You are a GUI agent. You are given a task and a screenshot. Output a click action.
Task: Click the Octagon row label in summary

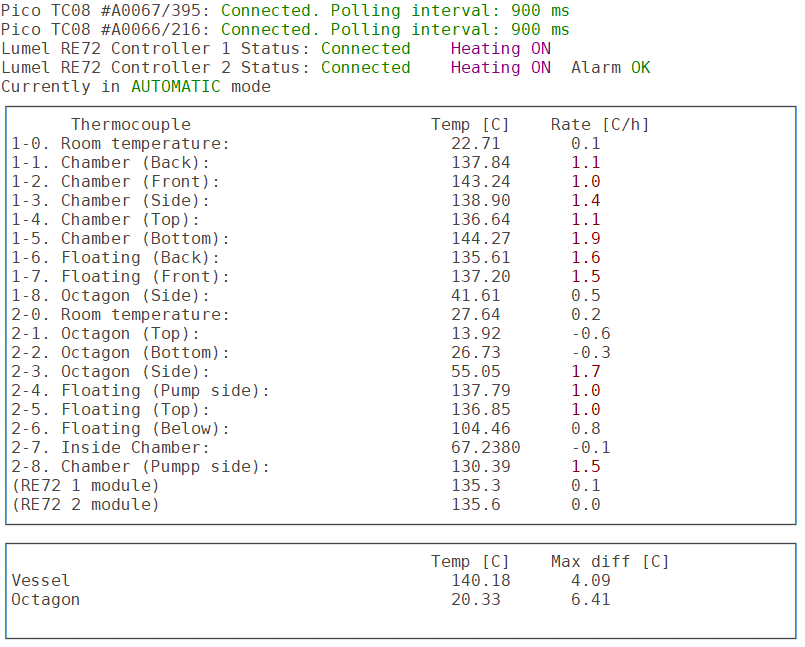45,599
